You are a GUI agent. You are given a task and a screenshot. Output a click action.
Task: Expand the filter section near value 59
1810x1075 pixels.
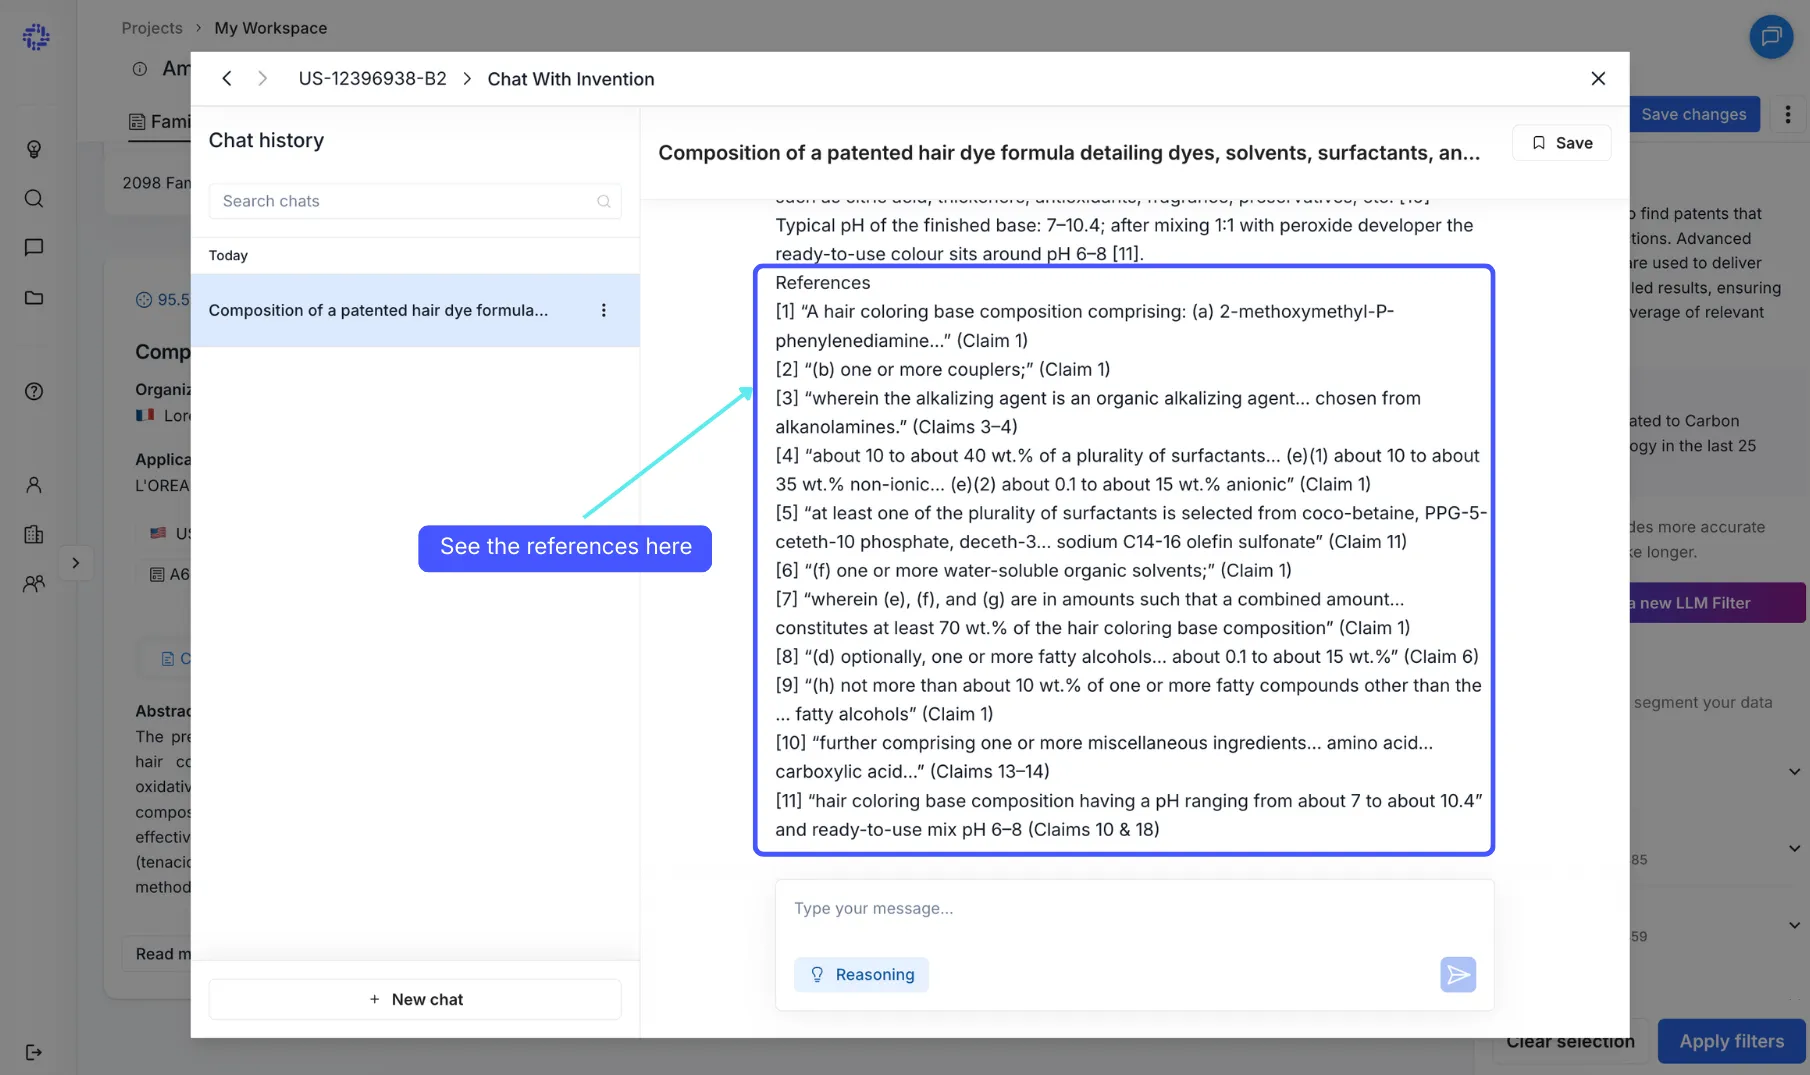pyautogui.click(x=1794, y=925)
